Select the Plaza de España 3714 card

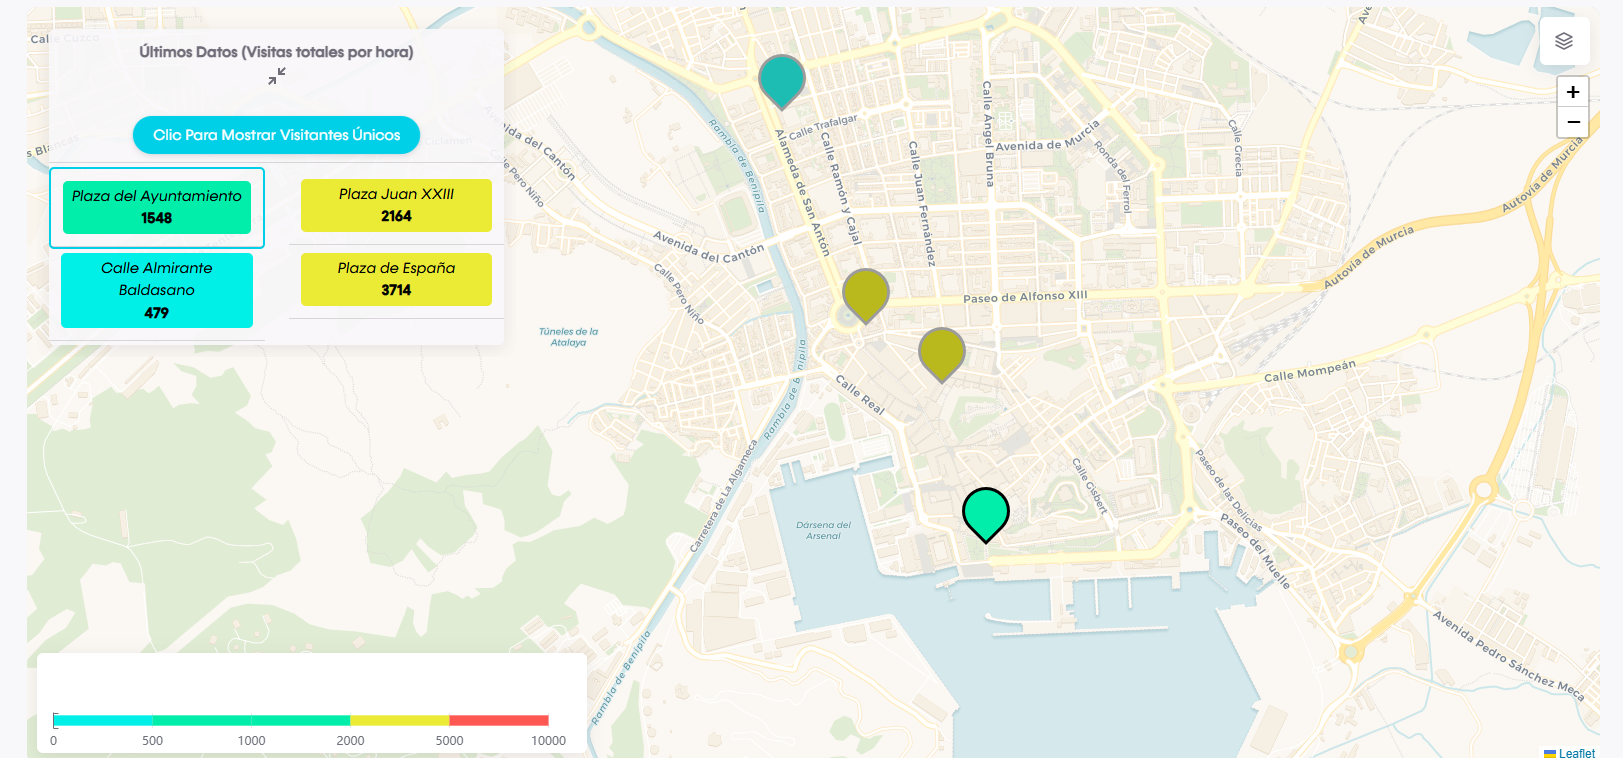(396, 279)
